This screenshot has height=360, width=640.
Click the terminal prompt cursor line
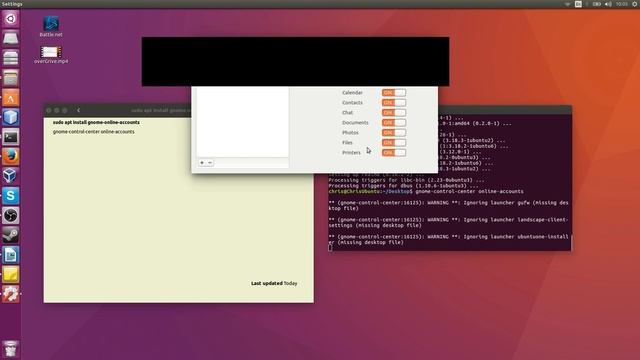click(330, 248)
